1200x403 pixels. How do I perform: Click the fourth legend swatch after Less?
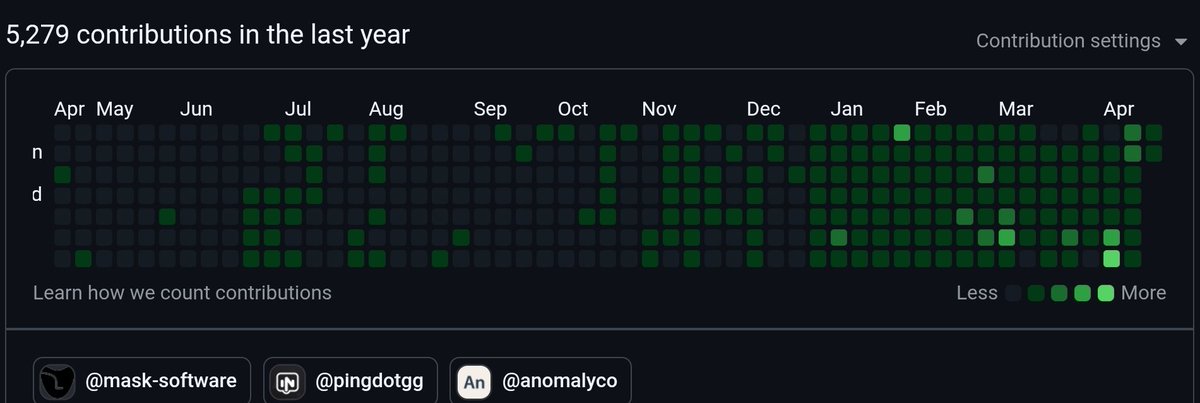pos(1083,293)
